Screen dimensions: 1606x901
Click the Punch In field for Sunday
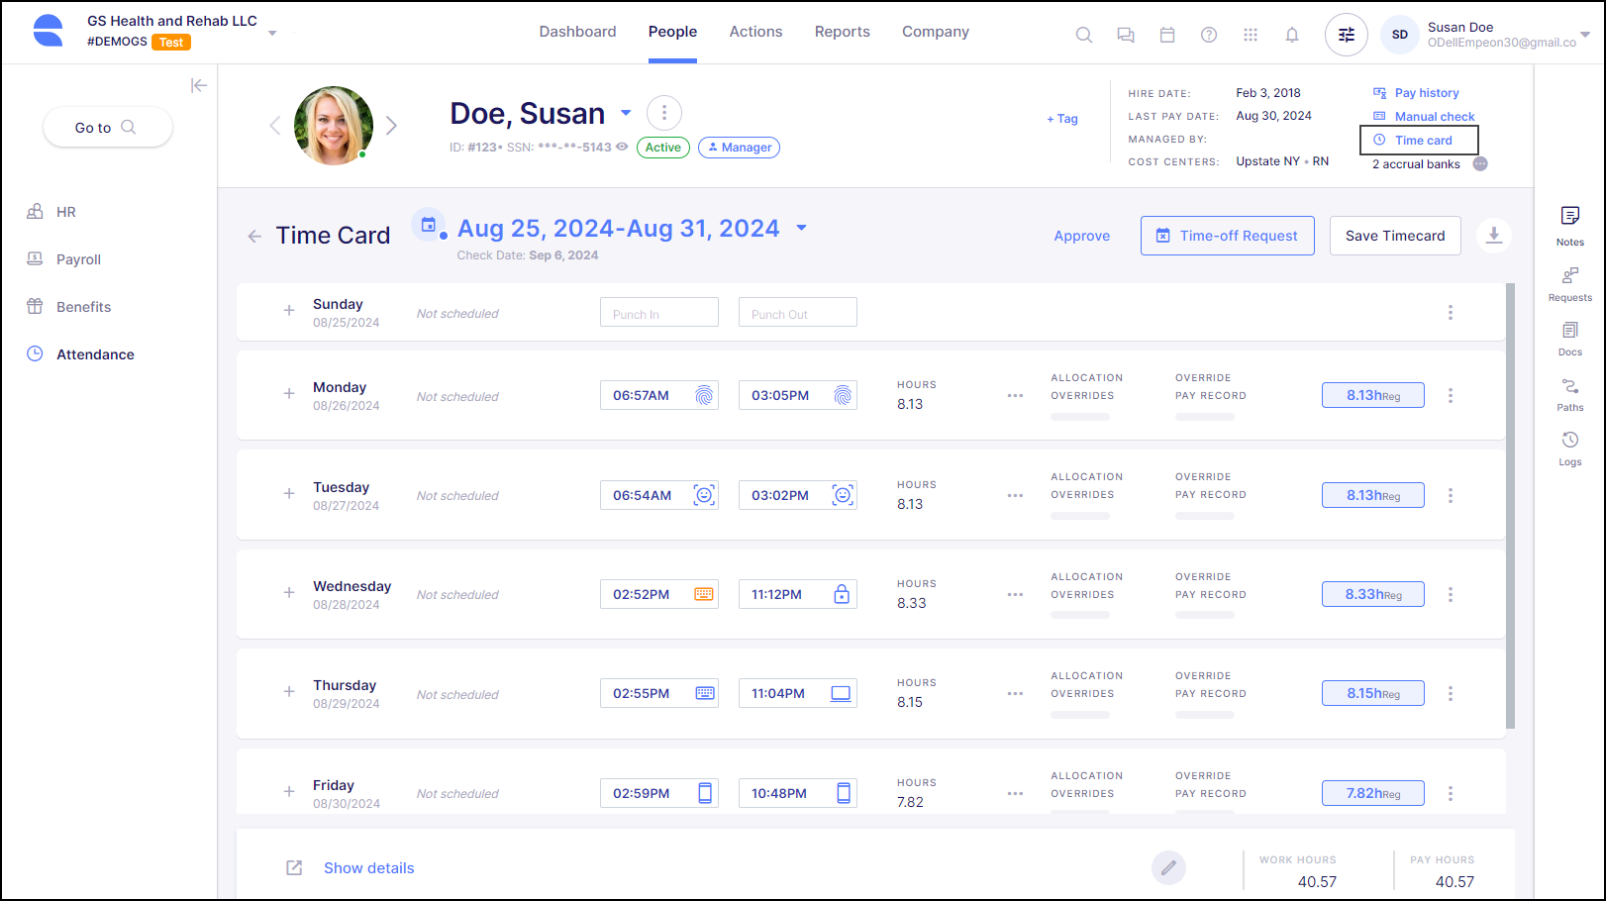[659, 312]
